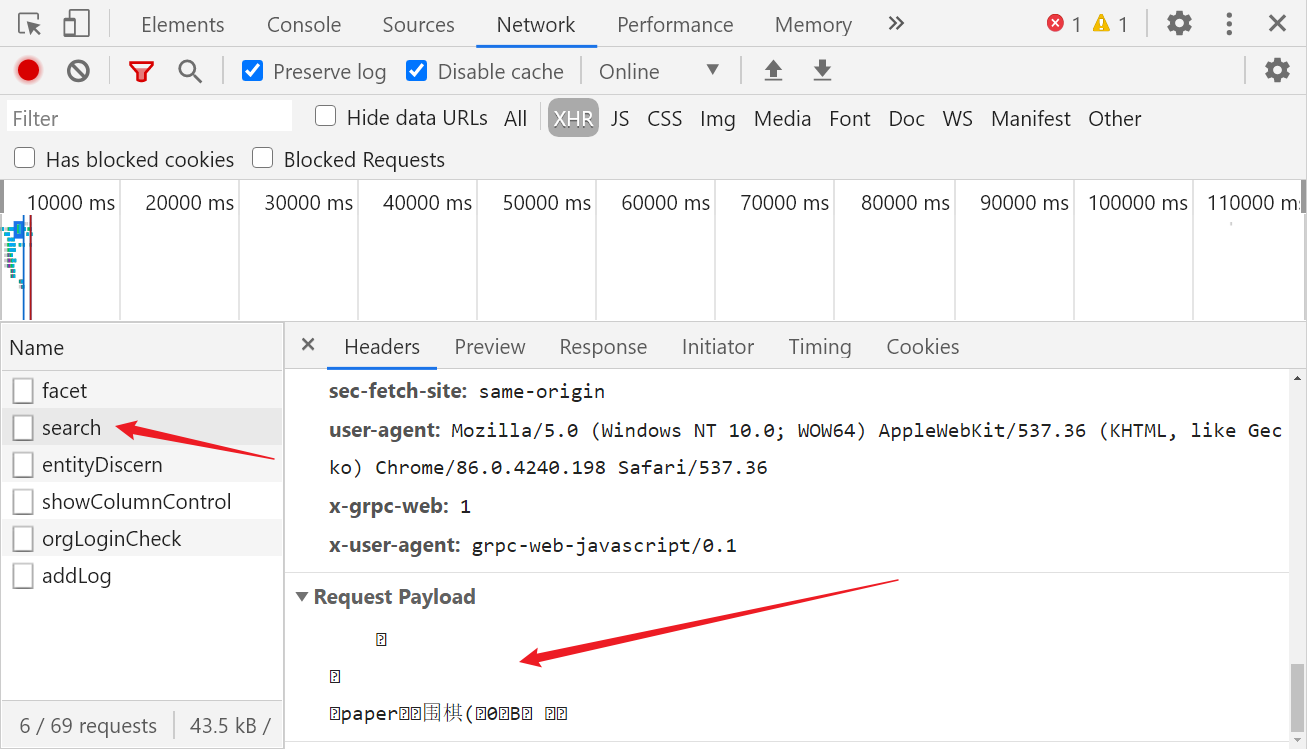Switch to the Console tab
Viewport: 1307px width, 749px height.
304,25
